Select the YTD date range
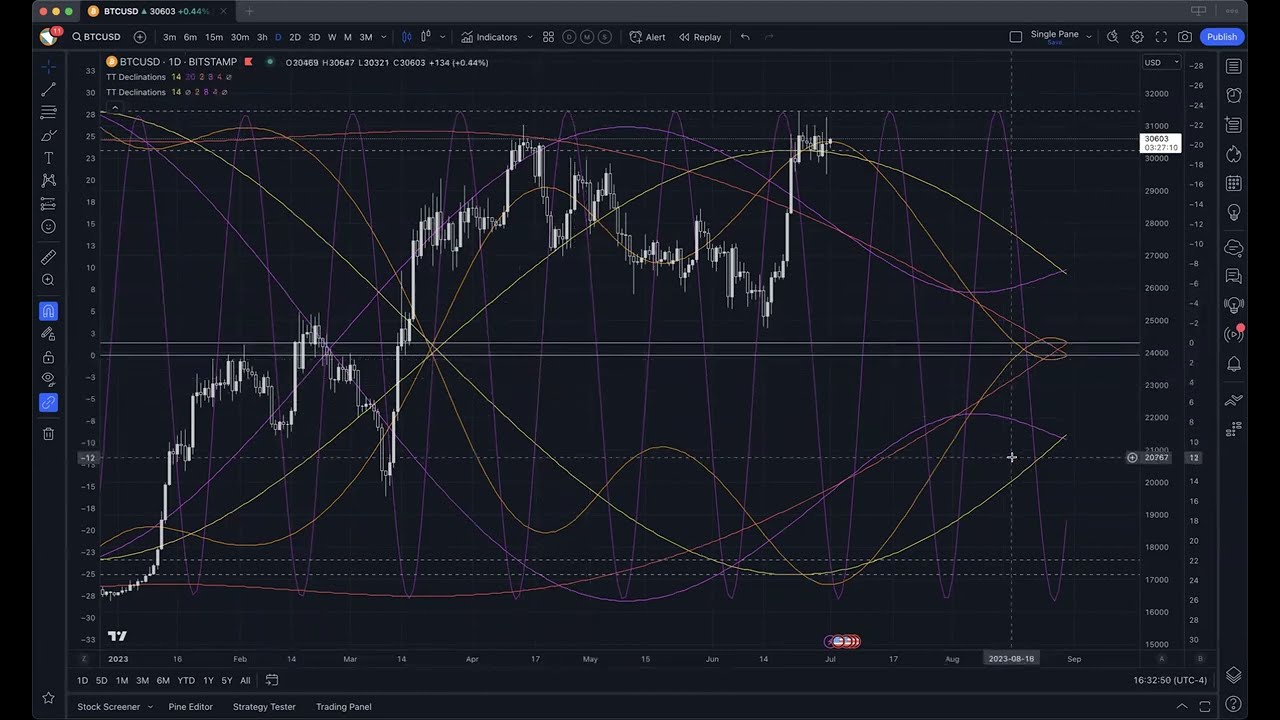Image resolution: width=1280 pixels, height=720 pixels. coord(186,680)
